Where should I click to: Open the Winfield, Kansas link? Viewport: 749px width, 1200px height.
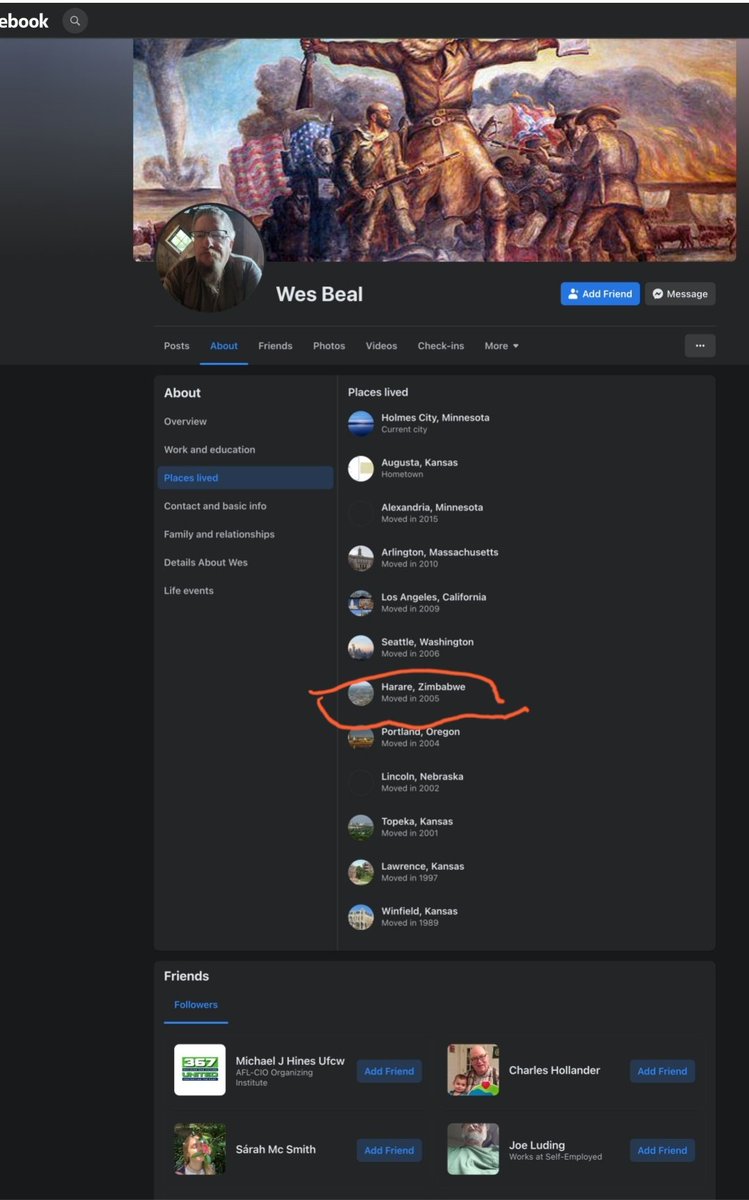(x=419, y=911)
